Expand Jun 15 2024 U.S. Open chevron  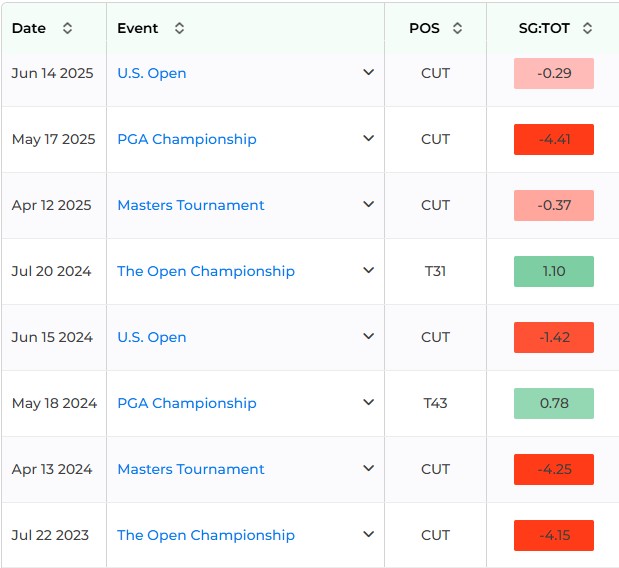pos(368,336)
